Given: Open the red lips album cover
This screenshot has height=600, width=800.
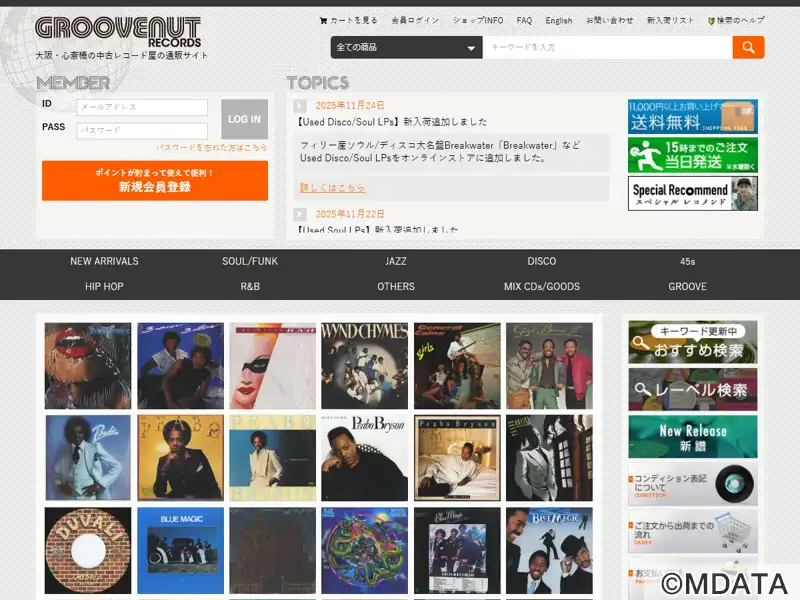Looking at the screenshot, I should 88,366.
